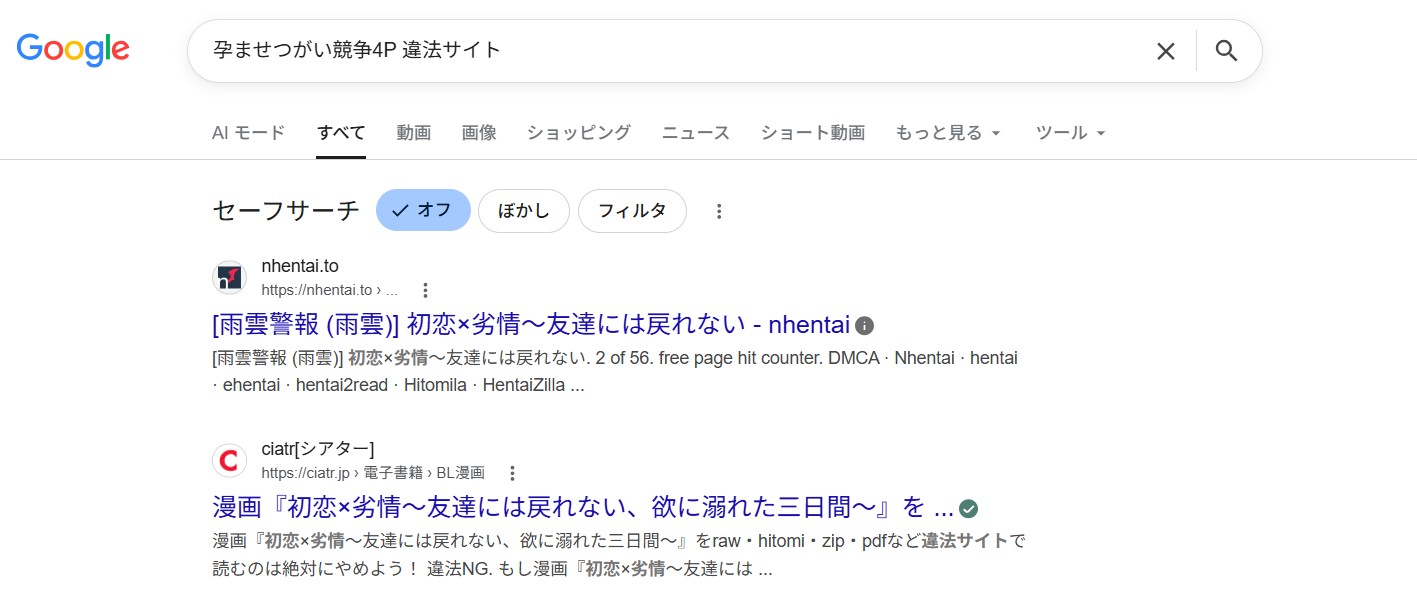
Task: Select the SafeSearch ぼかし option
Action: [x=524, y=211]
